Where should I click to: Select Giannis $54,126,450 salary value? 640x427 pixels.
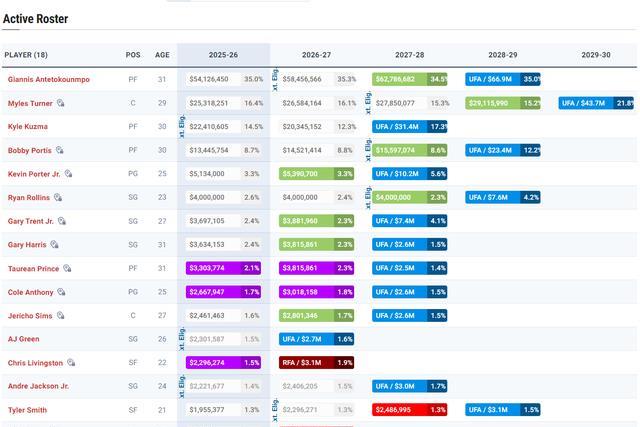tap(209, 79)
